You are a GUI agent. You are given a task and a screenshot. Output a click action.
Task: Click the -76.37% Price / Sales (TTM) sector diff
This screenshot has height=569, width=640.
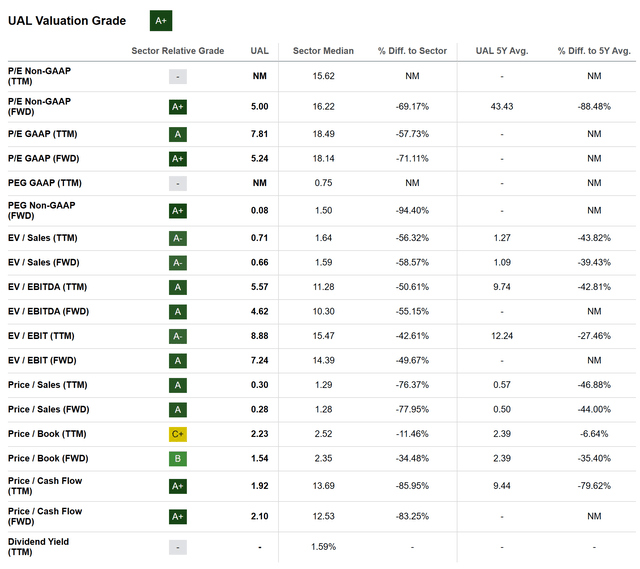[x=412, y=385]
